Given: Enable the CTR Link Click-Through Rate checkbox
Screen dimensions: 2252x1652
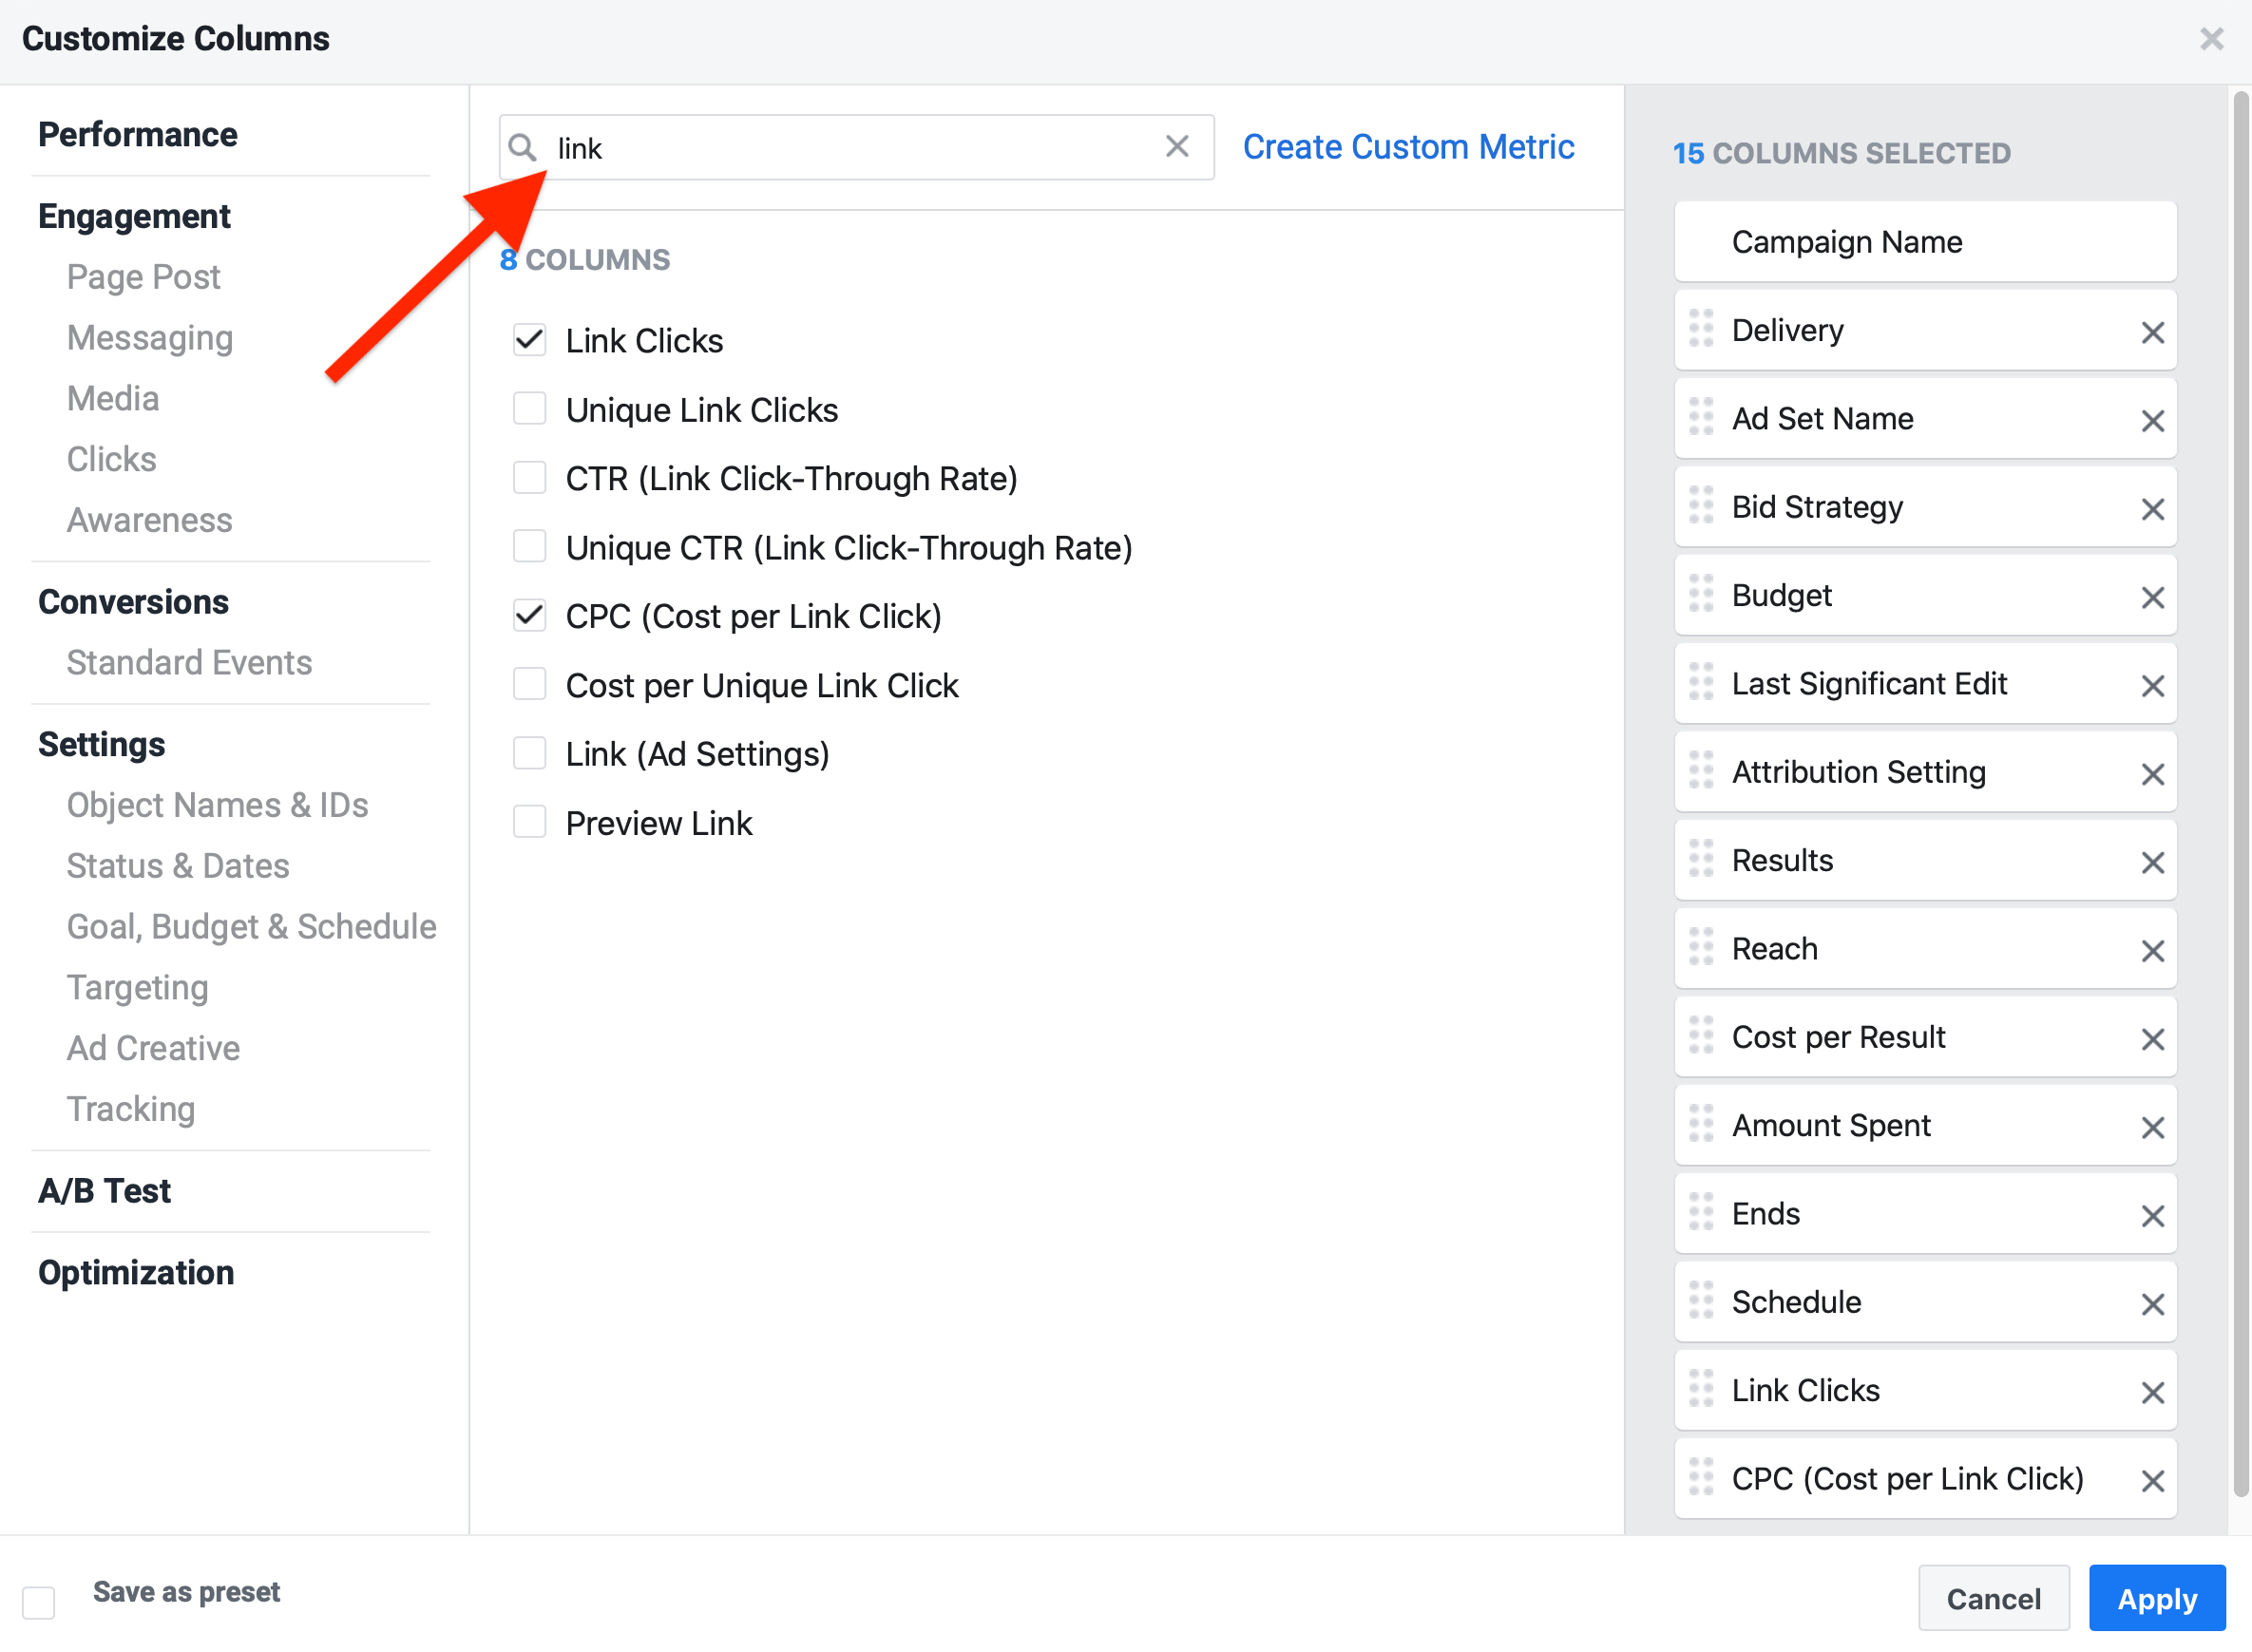Looking at the screenshot, I should pos(530,477).
